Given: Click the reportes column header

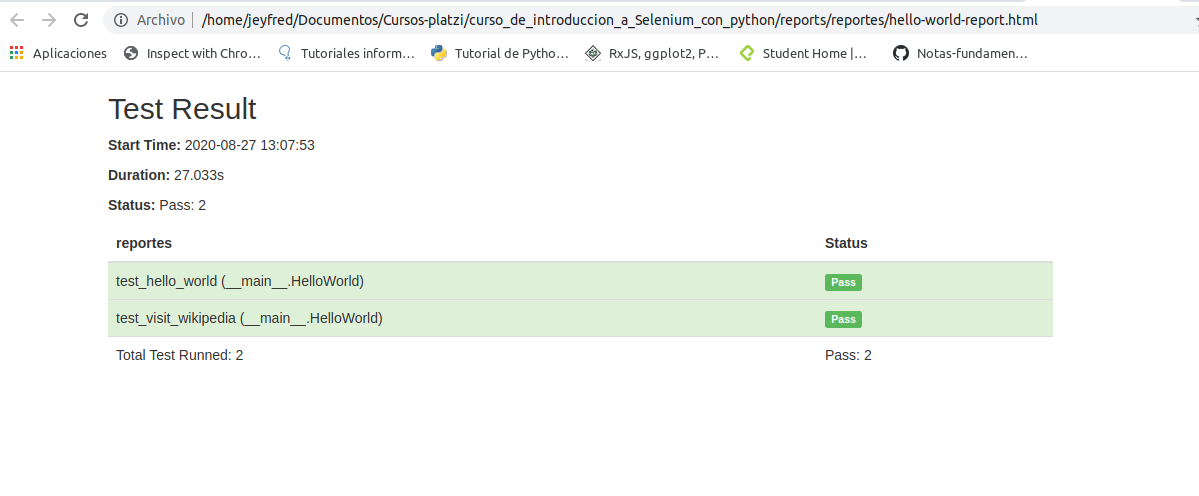Looking at the screenshot, I should [x=144, y=243].
